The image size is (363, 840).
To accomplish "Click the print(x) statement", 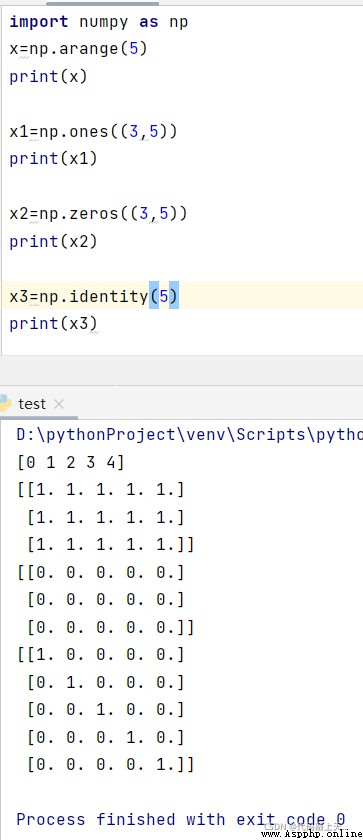I will 48,77.
